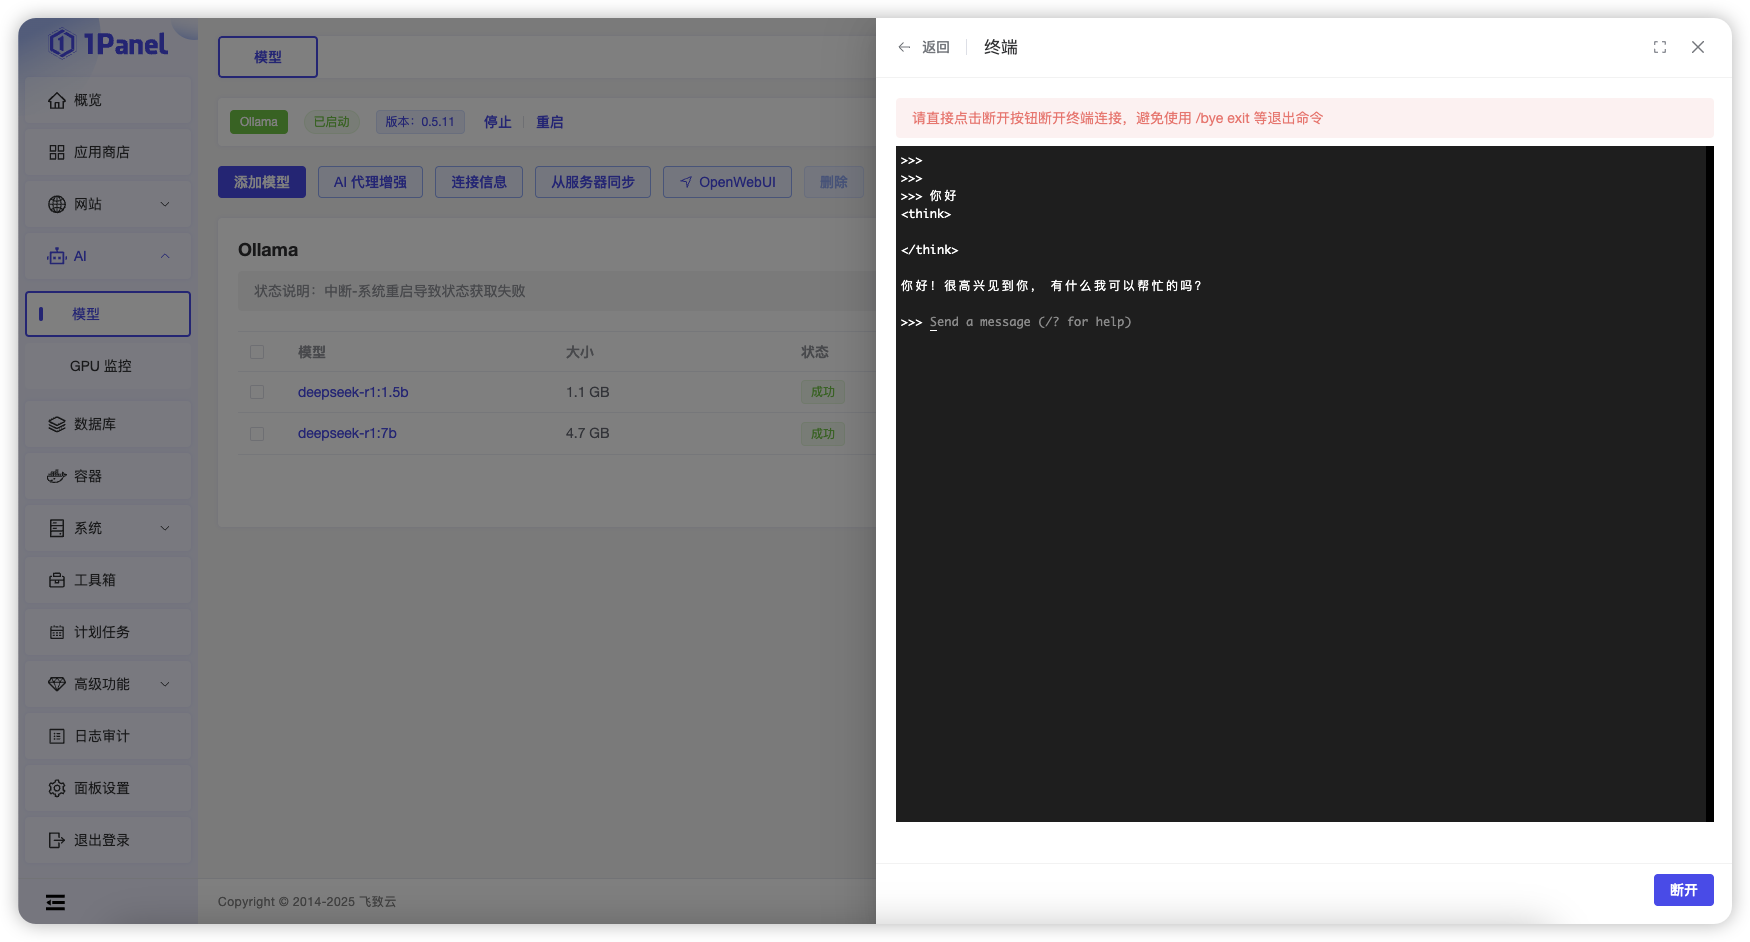Viewport: 1750px width, 942px height.
Task: Switch to the 模型 top tab
Action: coord(268,57)
